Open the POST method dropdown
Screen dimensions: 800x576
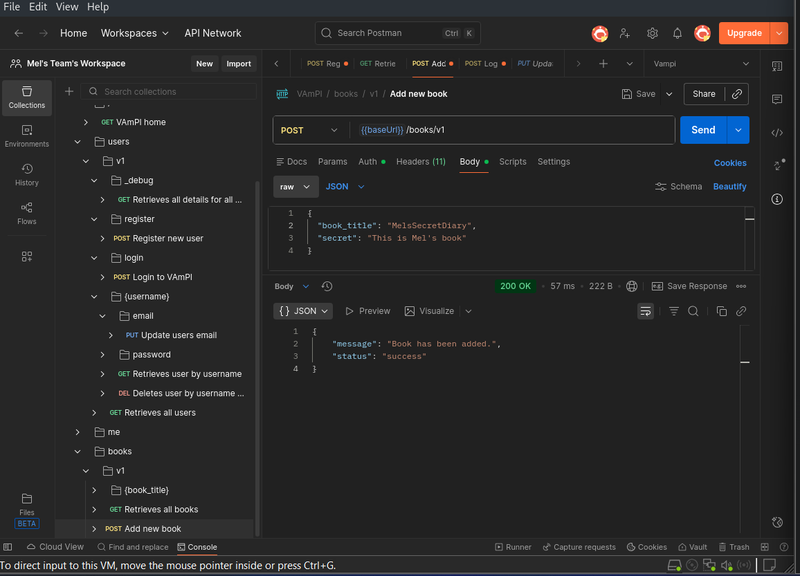pos(310,130)
